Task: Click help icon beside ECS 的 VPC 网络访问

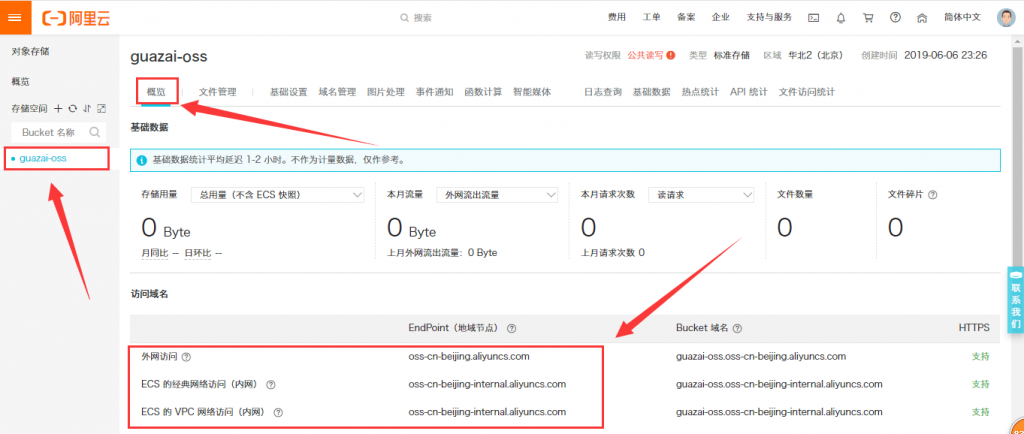Action: pos(278,412)
